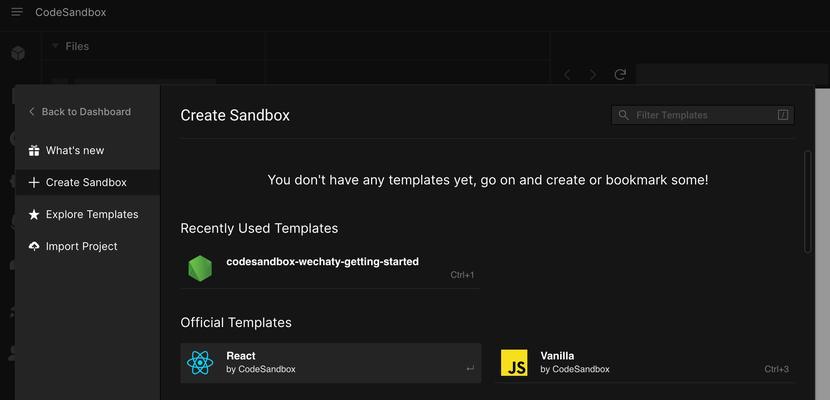Click the CodeSandbox title in the header

coord(71,12)
